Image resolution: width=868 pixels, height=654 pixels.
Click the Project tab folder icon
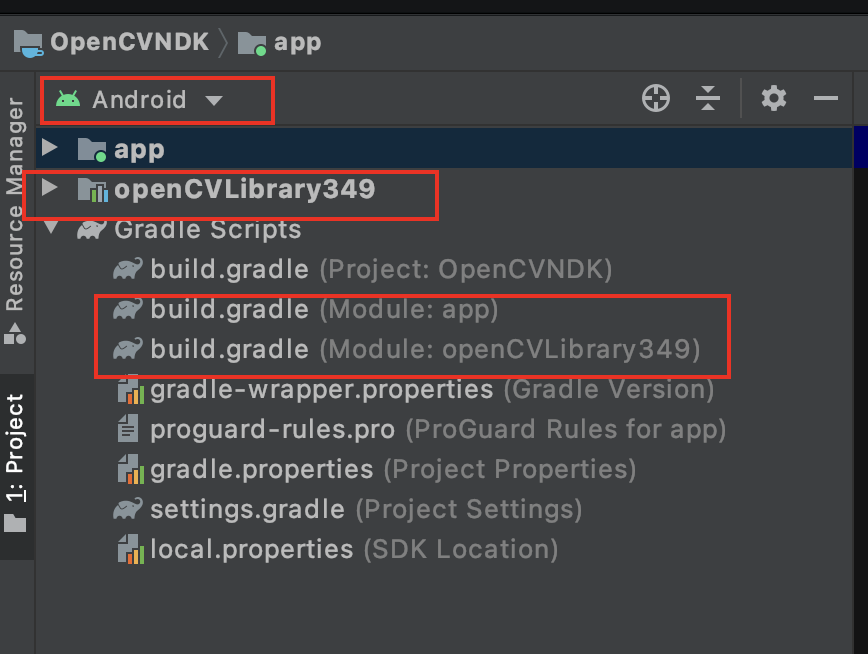pos(14,522)
